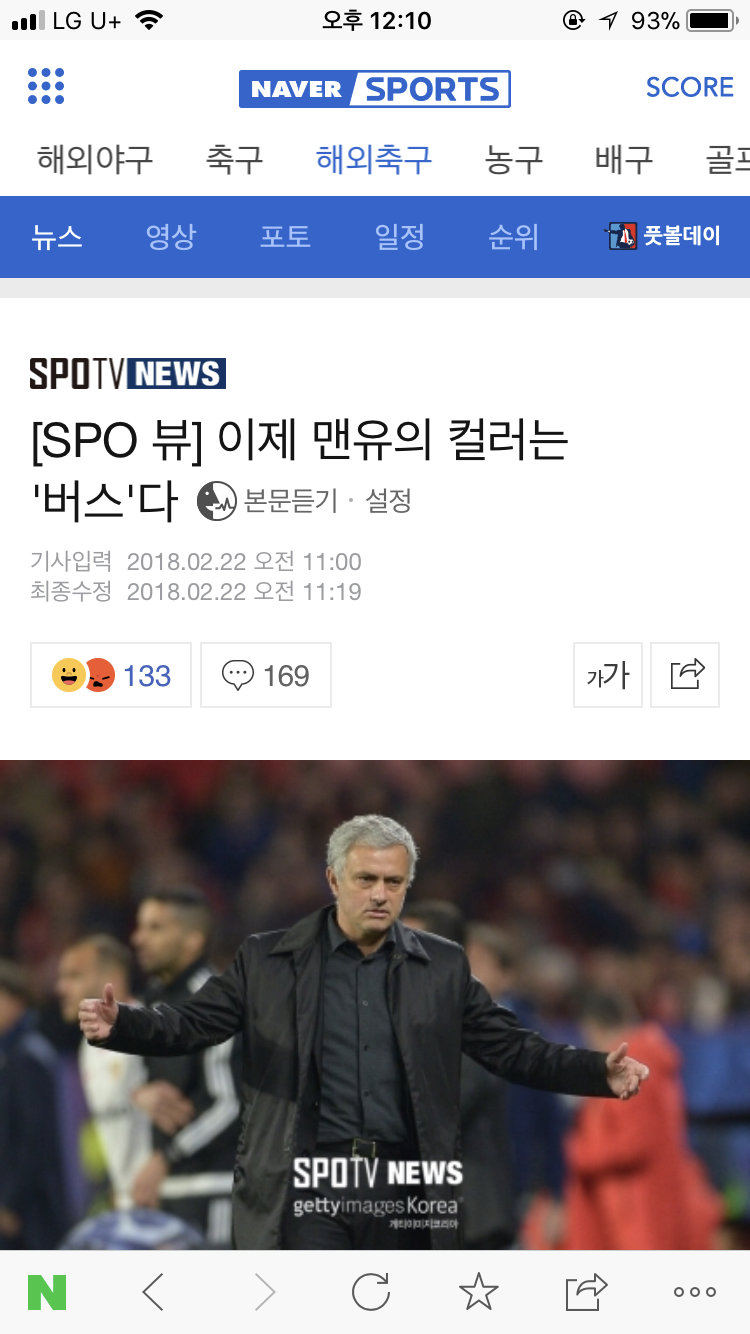This screenshot has height=1334, width=750.
Task: Open the SCORE link in the header
Action: pyautogui.click(x=690, y=87)
